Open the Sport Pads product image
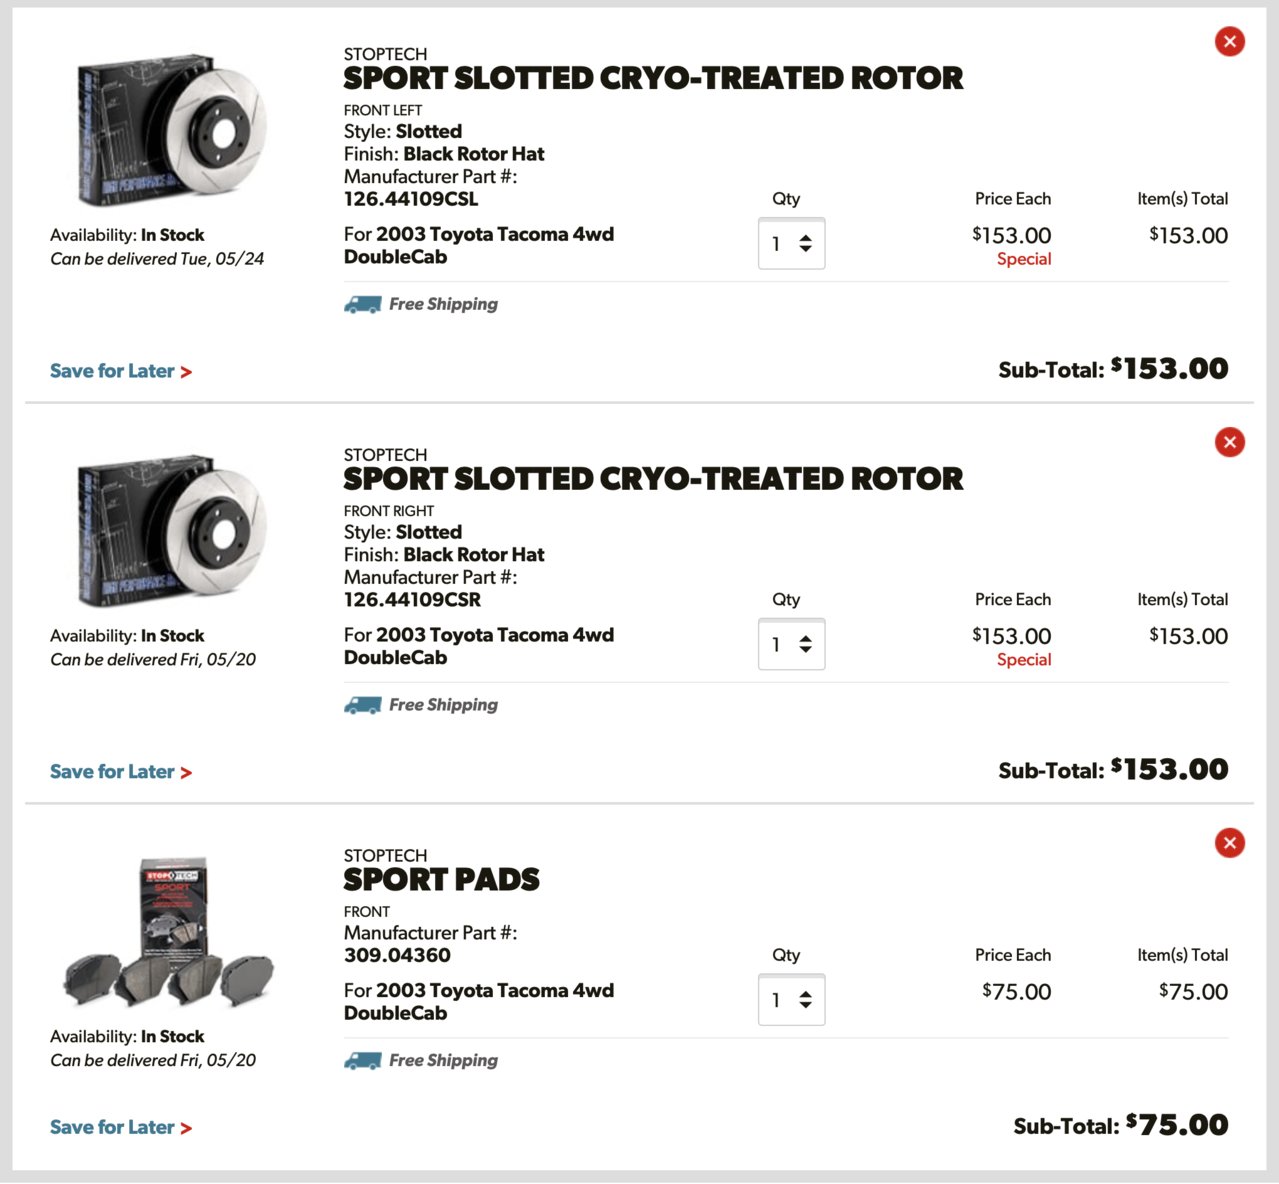Viewport: 1279px width, 1184px height. [x=169, y=932]
